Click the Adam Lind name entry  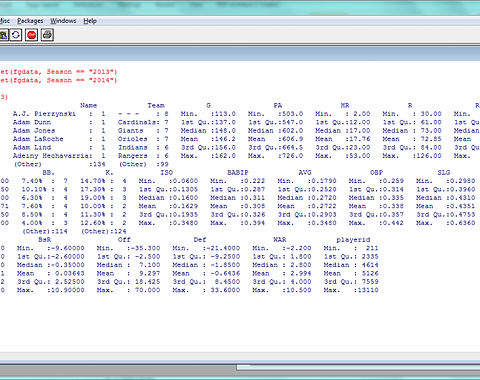pos(32,147)
